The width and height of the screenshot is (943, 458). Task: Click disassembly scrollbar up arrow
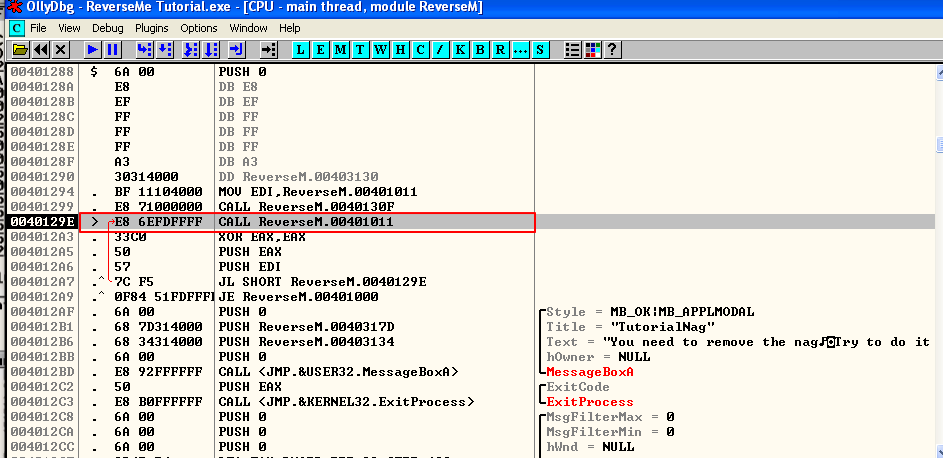[939, 73]
